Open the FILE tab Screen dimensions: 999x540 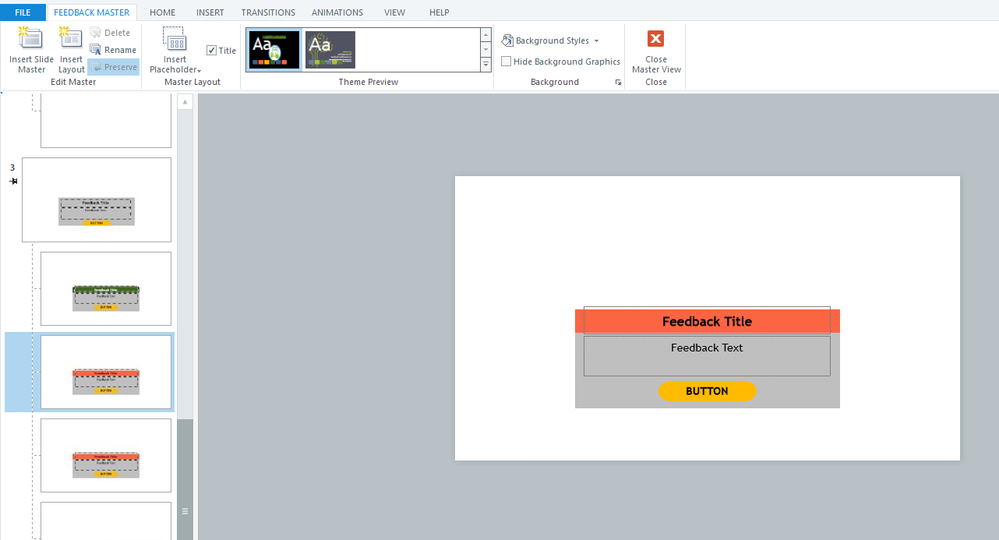[23, 12]
